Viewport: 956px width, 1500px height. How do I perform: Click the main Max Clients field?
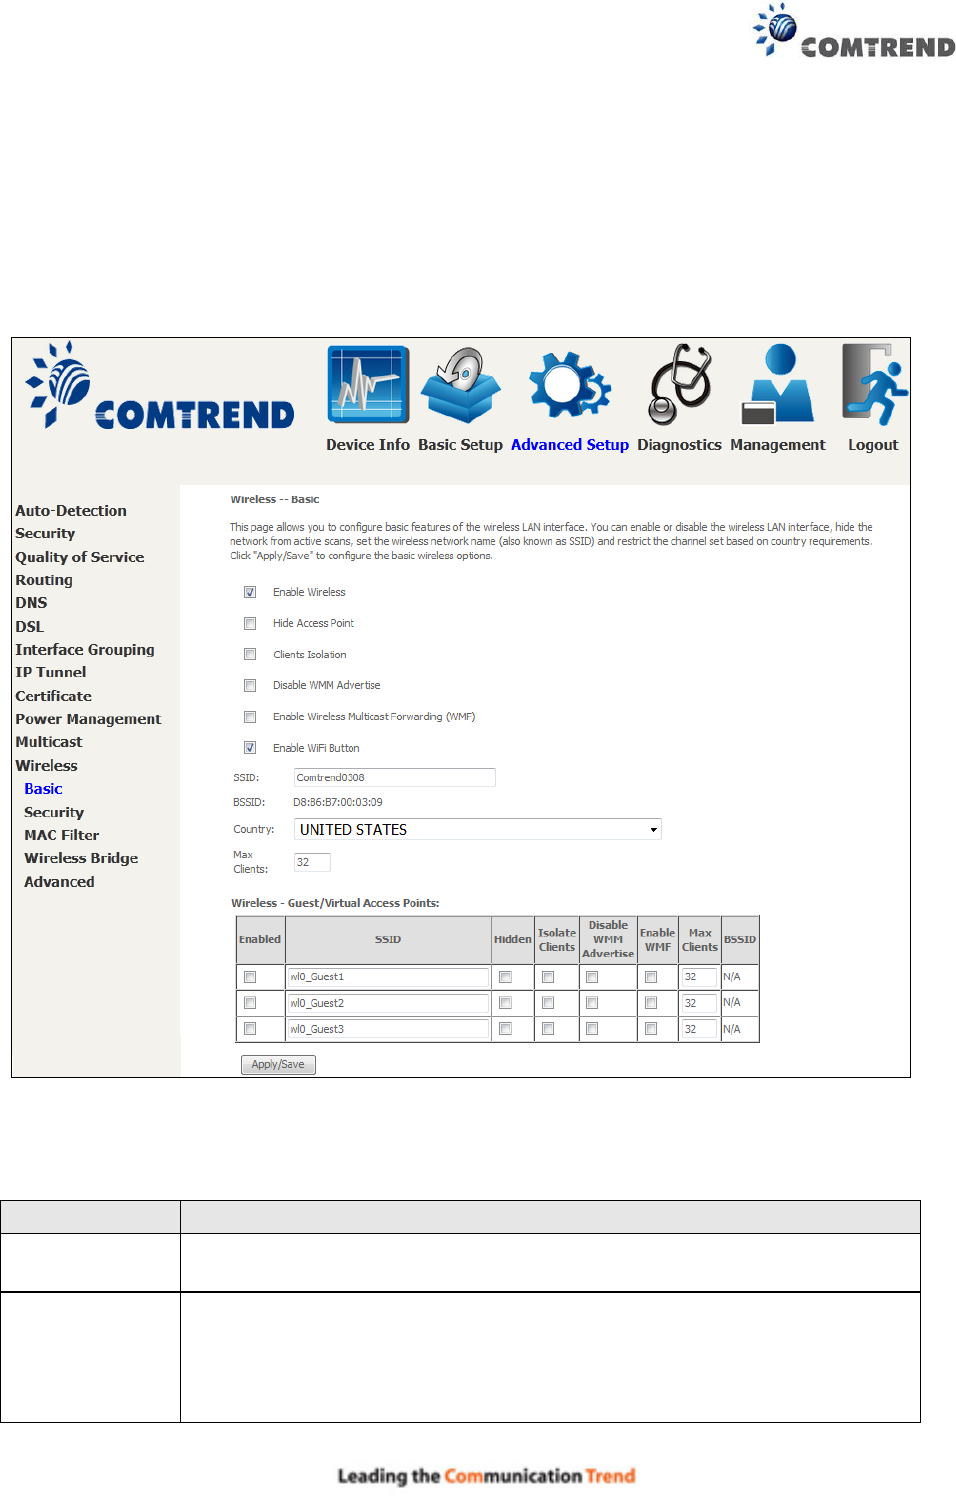coord(312,862)
